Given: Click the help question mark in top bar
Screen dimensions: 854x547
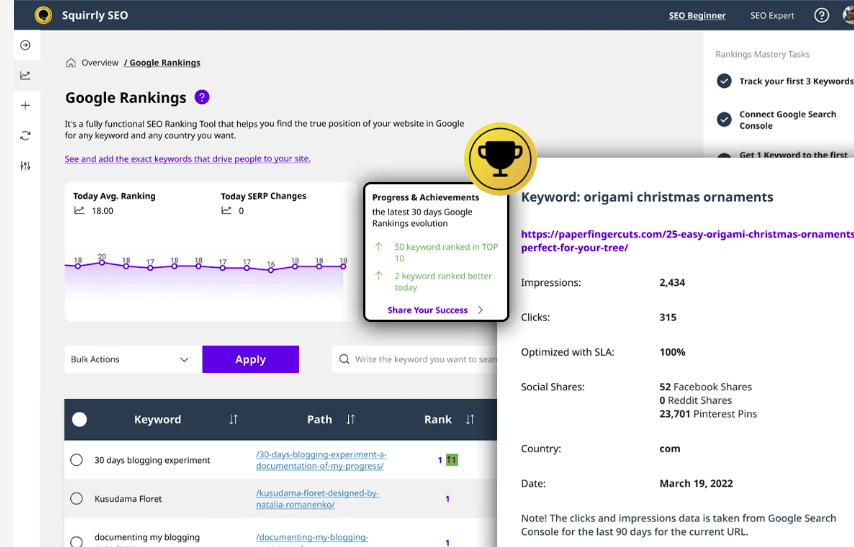Looking at the screenshot, I should (822, 15).
